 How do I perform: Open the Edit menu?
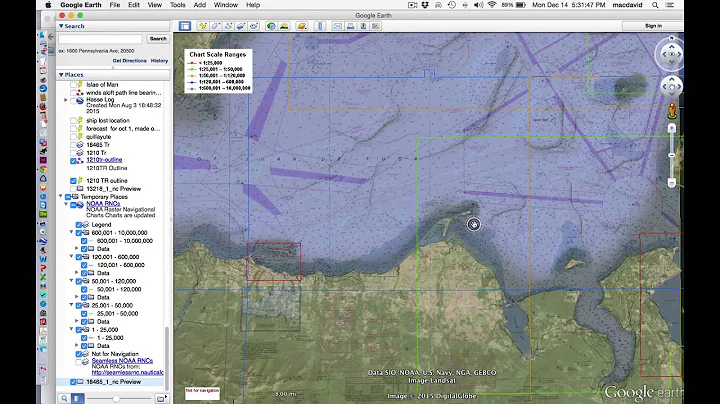click(134, 5)
